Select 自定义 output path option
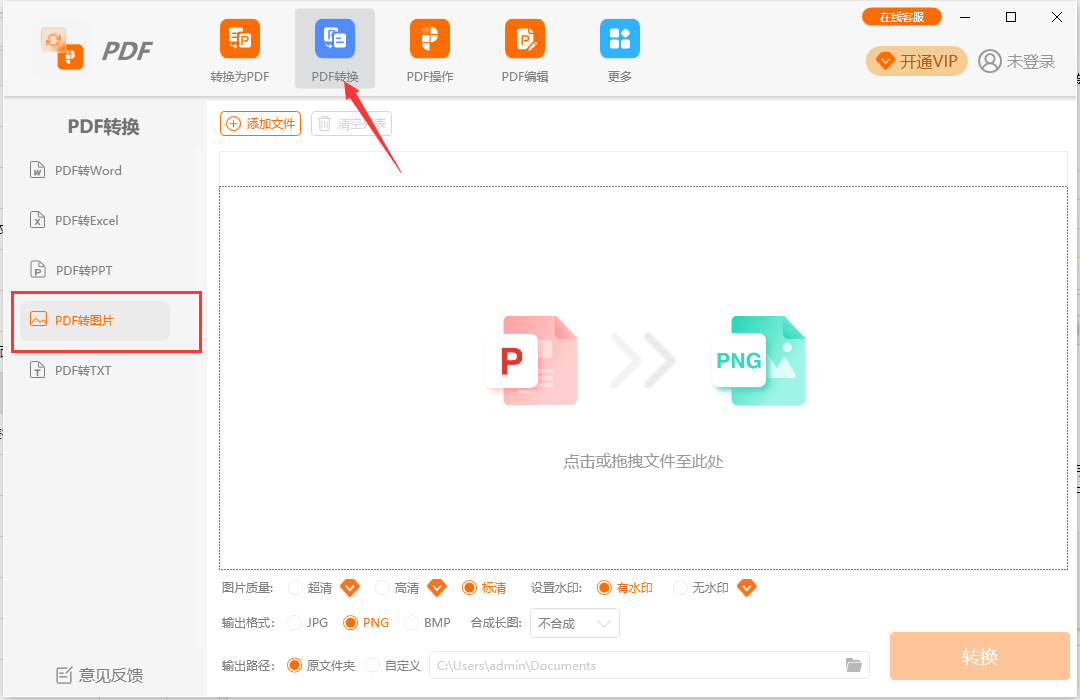Screen dimensions: 1080x700 pos(373,665)
